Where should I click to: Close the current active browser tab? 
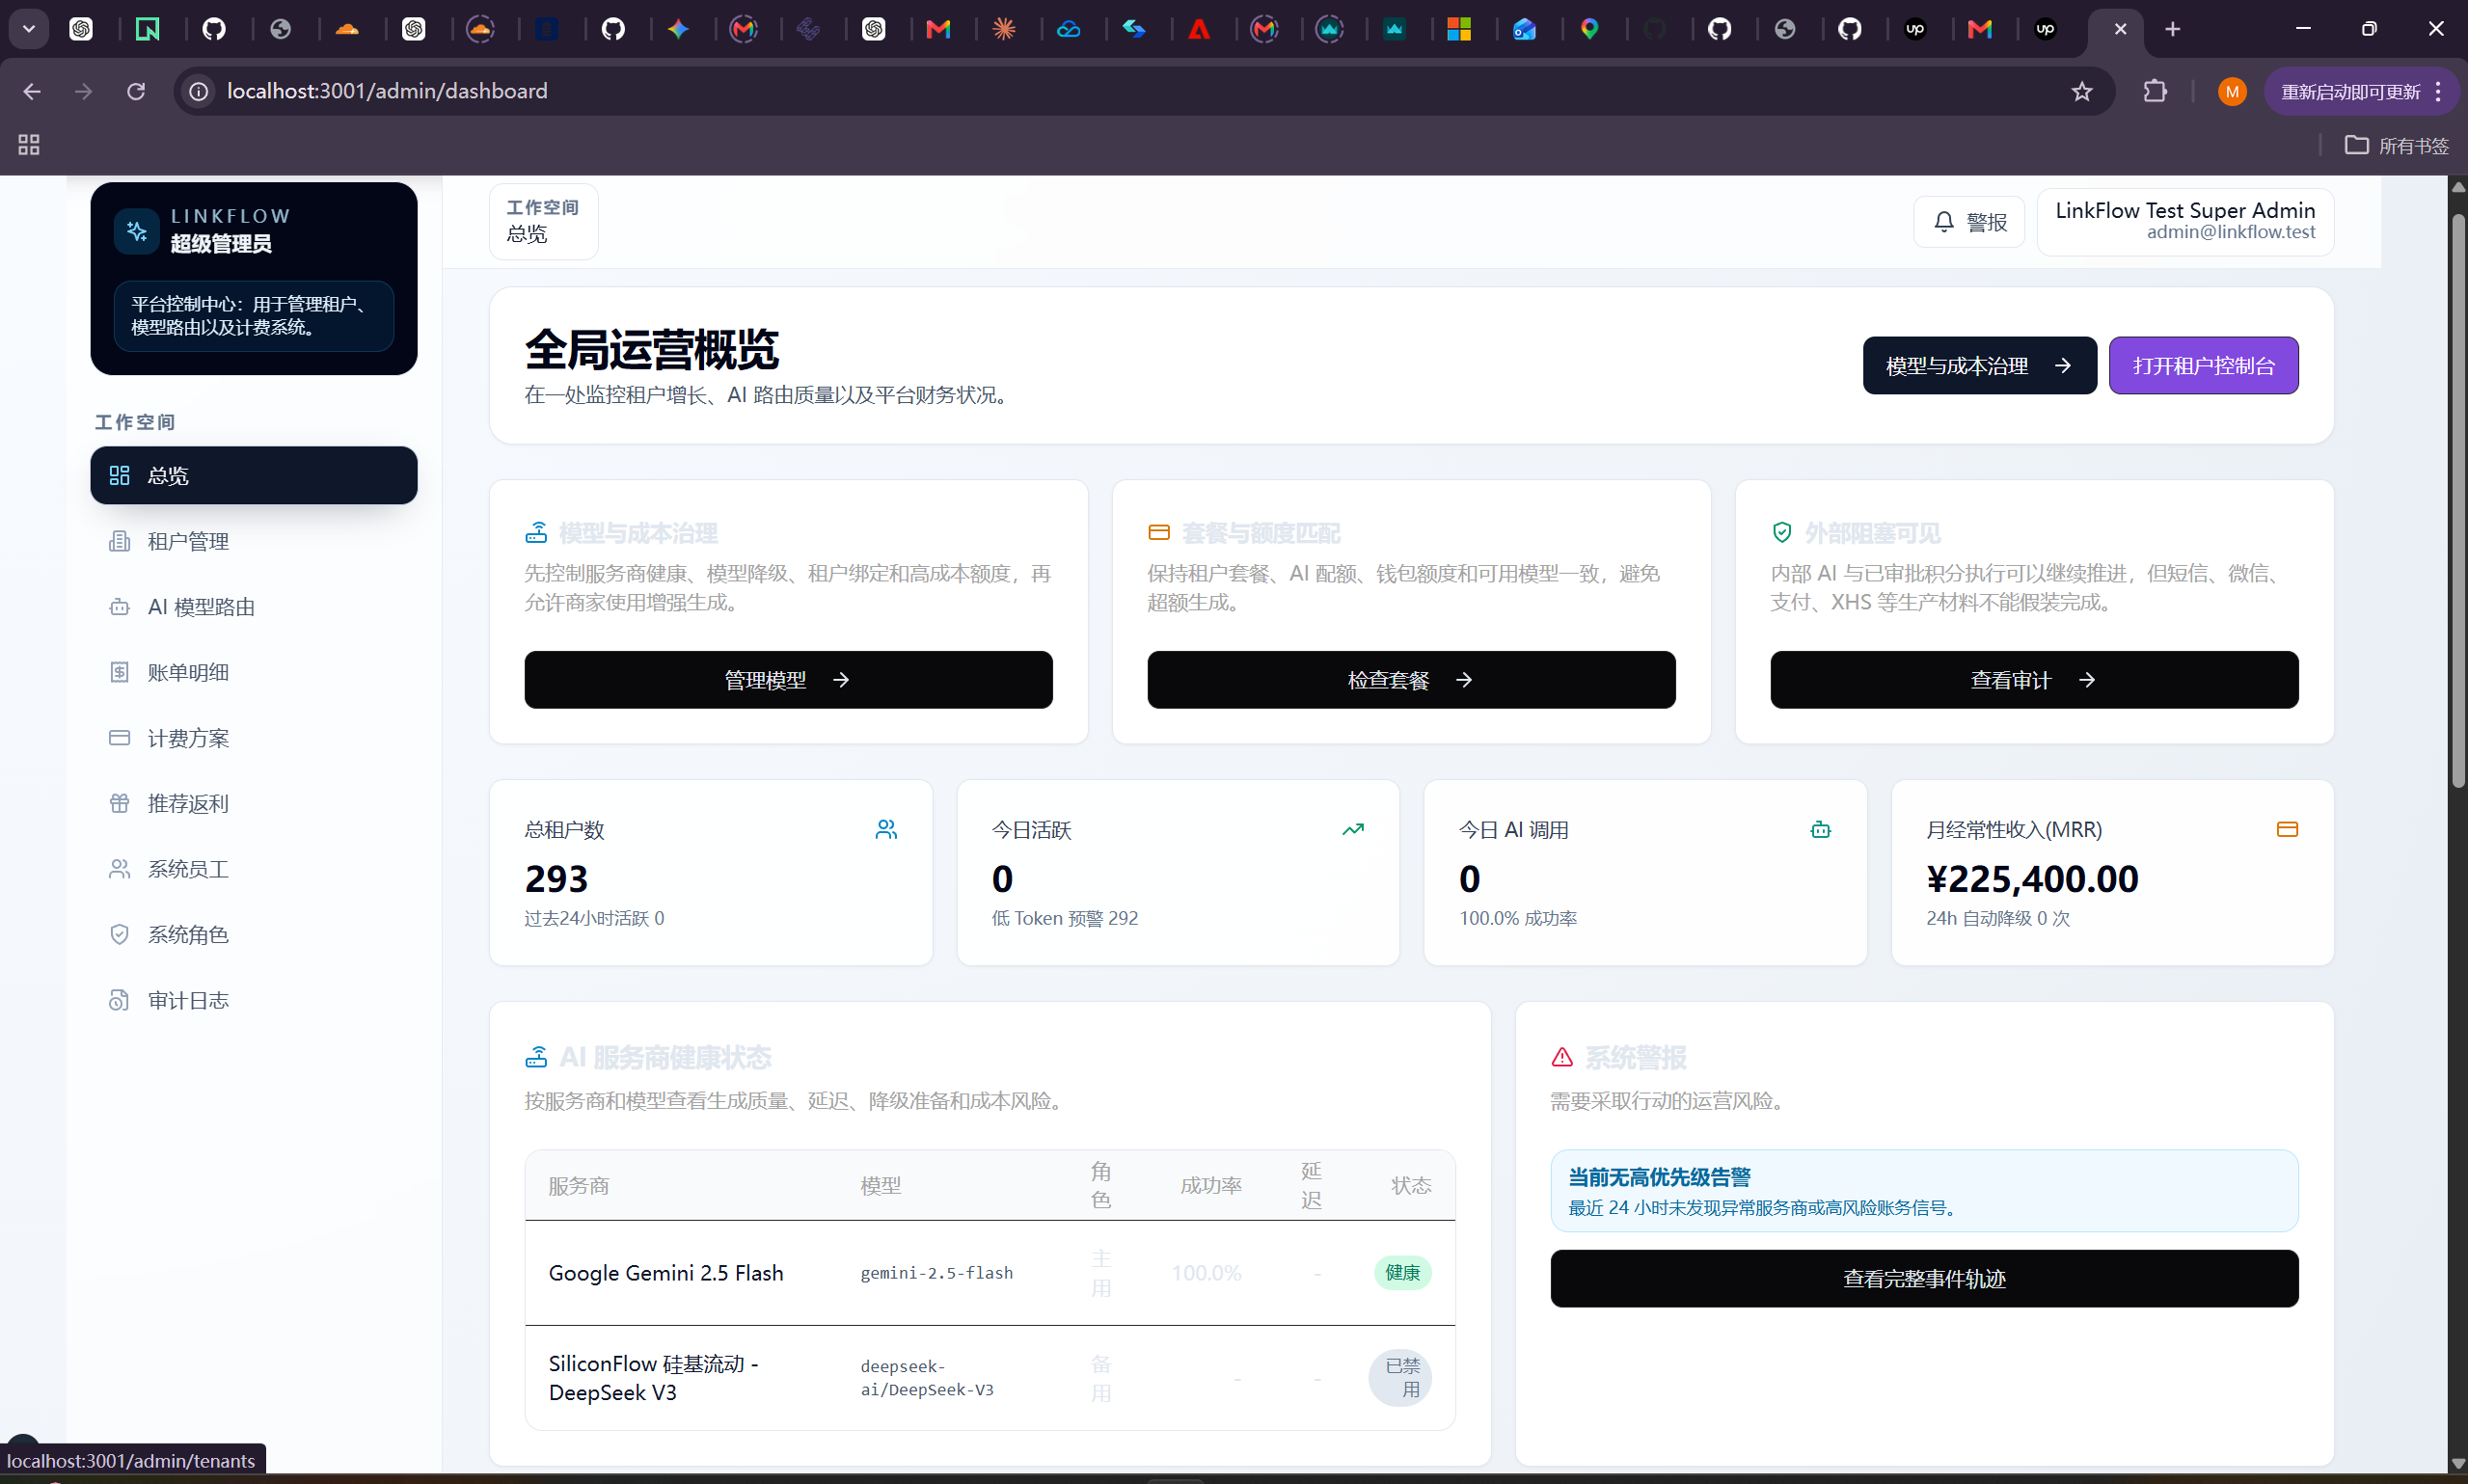point(2120,29)
